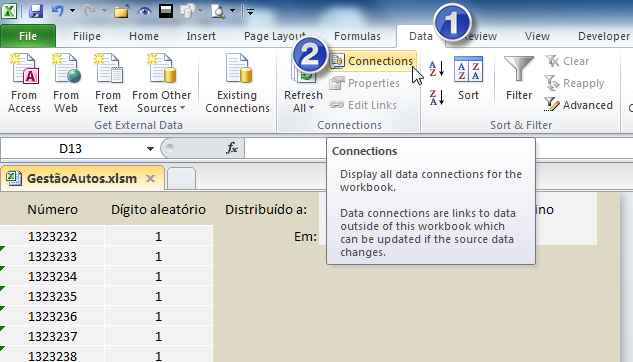The image size is (633, 362).
Task: Import data From Web
Action: tap(66, 84)
